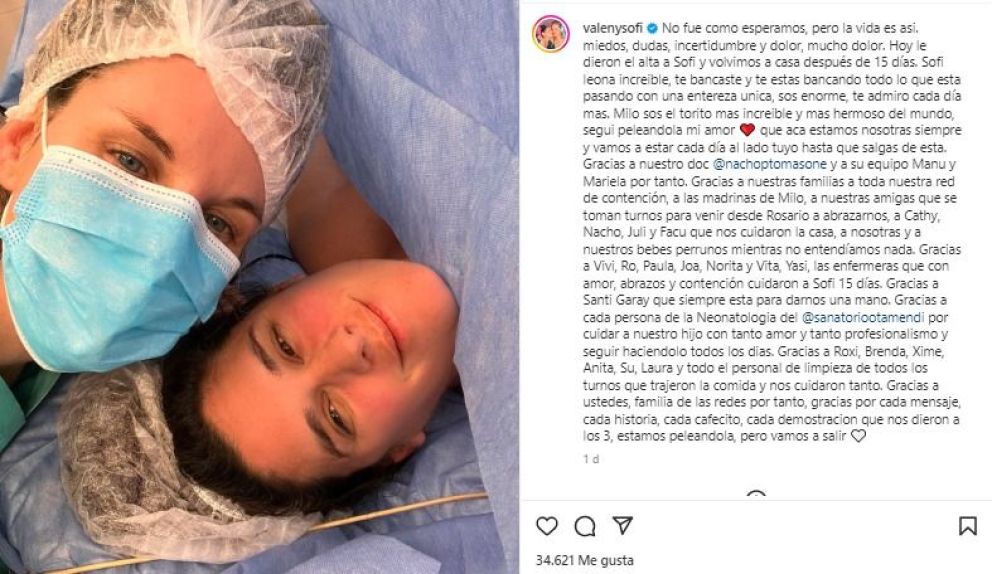Open the @nachoptomasone mention
This screenshot has width=992, height=574.
pos(769,164)
